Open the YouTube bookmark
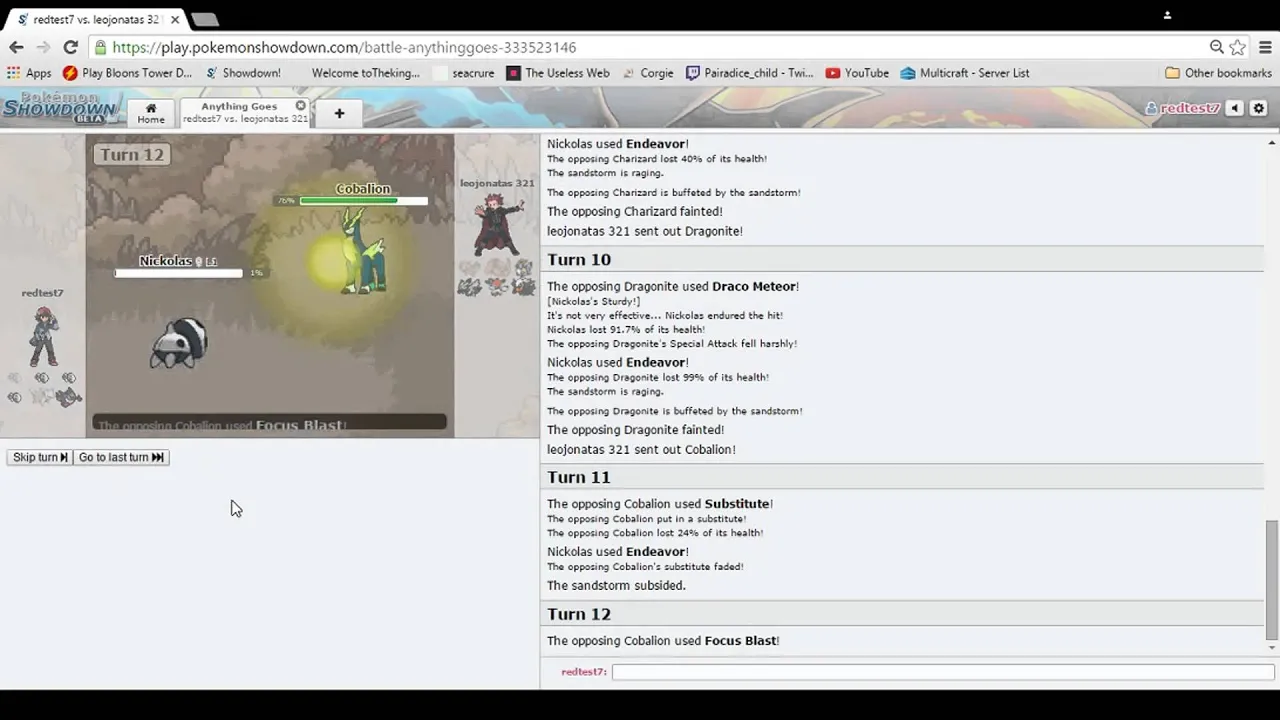Viewport: 1280px width, 720px height. [x=857, y=73]
